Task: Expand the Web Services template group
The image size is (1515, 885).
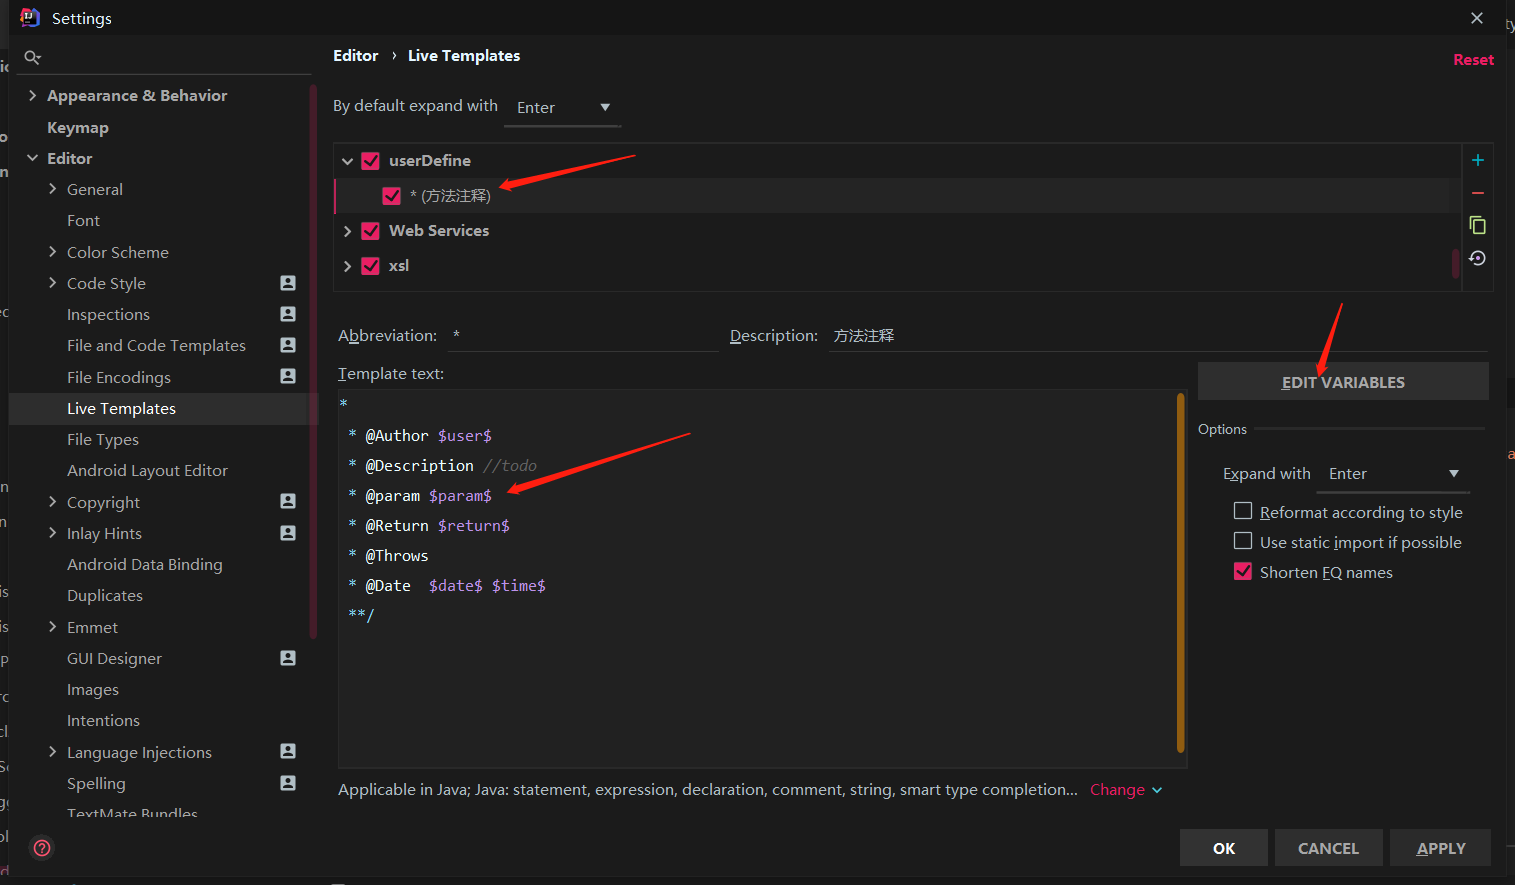Action: tap(347, 231)
